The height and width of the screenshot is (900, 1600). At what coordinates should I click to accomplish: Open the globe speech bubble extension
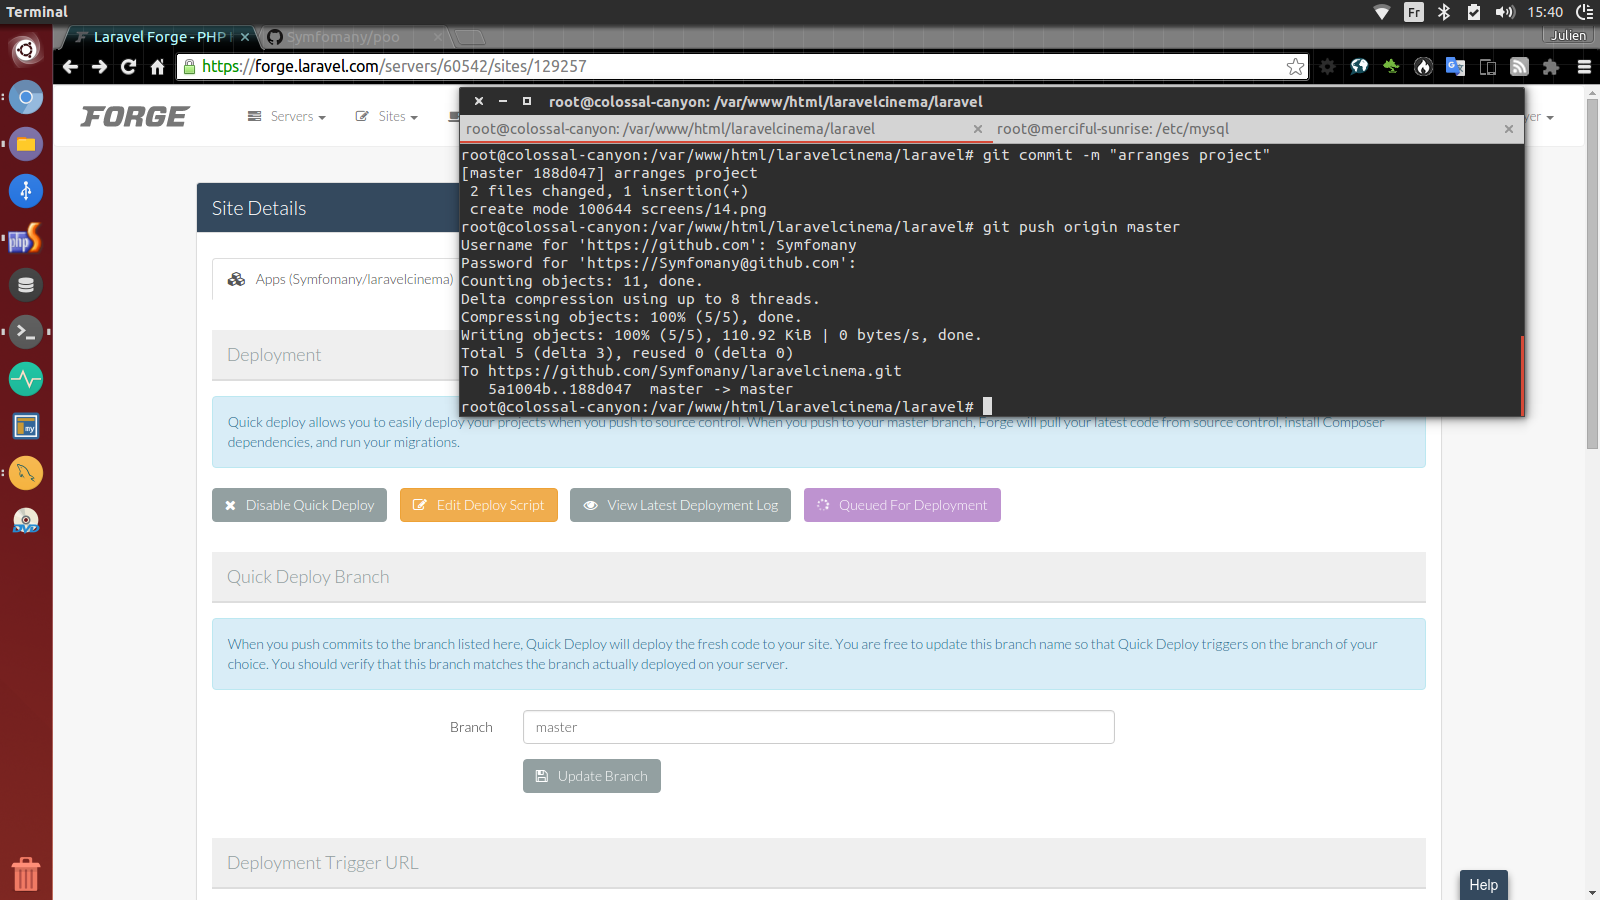pyautogui.click(x=1359, y=67)
